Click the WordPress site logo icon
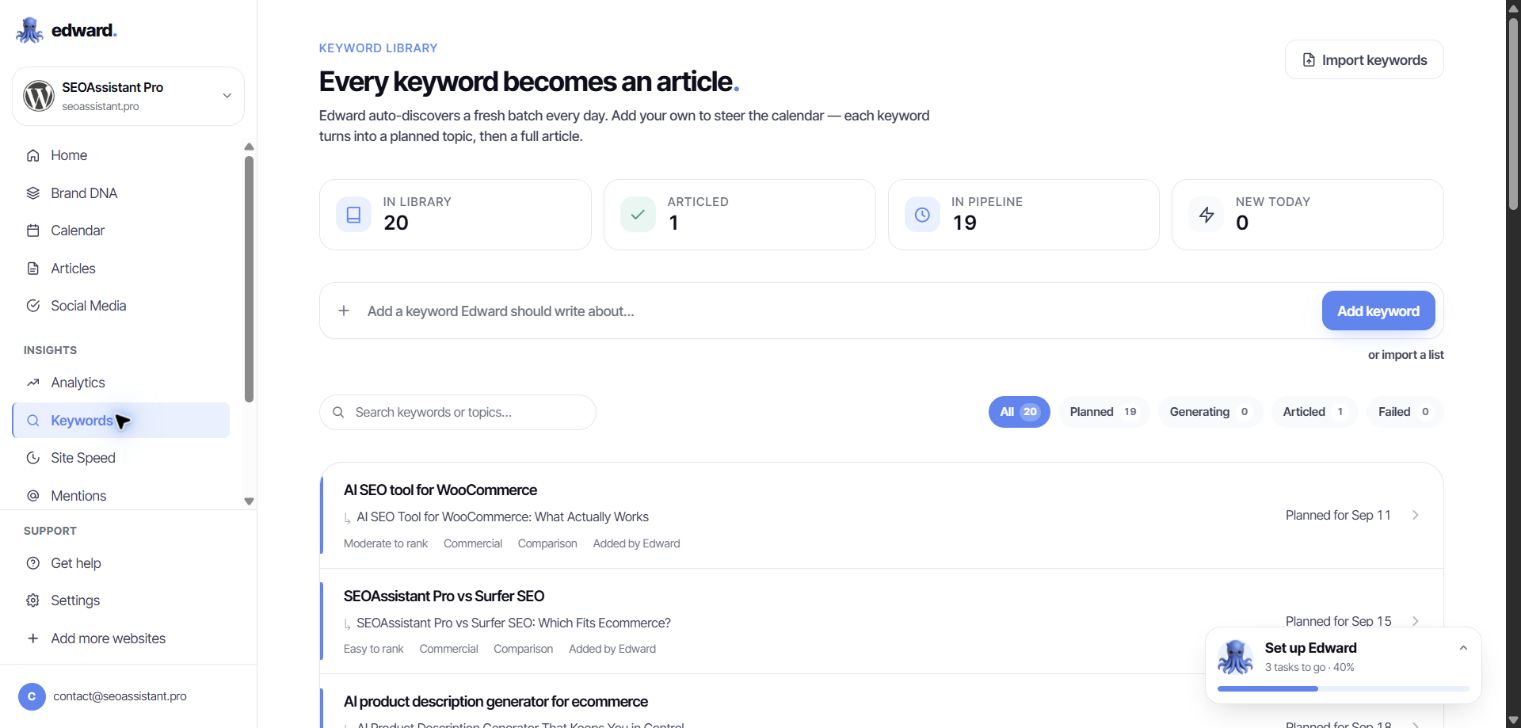Image resolution: width=1521 pixels, height=728 pixels. 38,96
